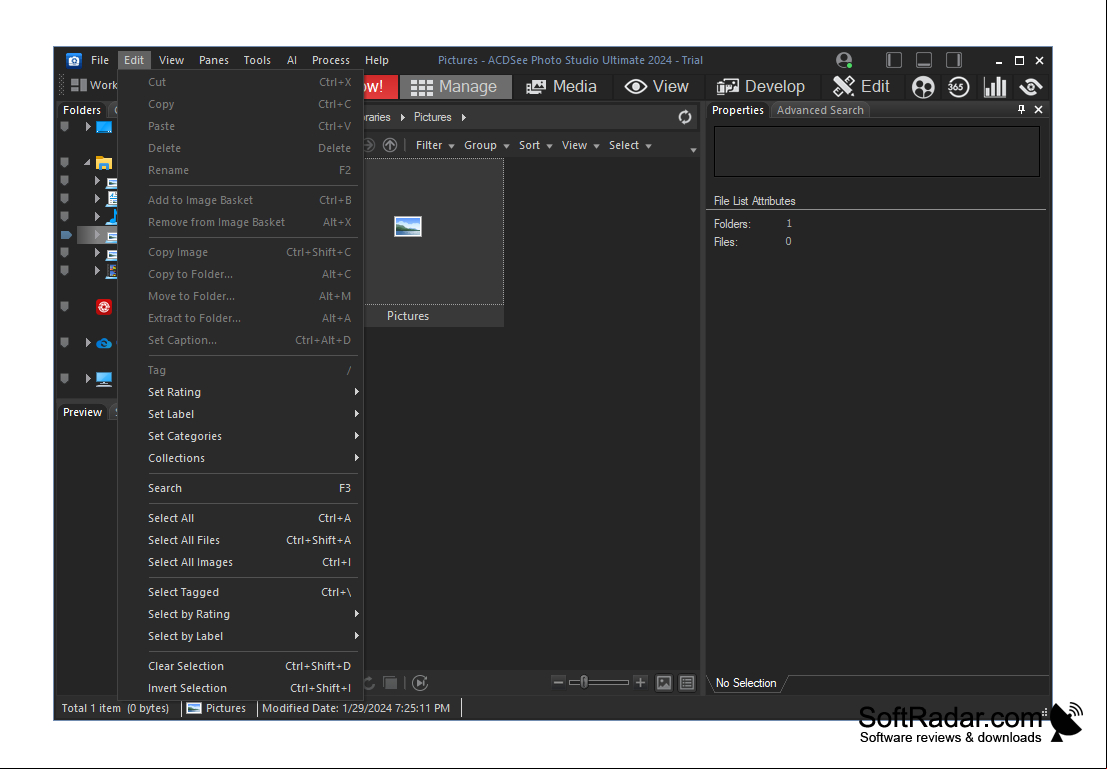
Task: Open the Set Rating submenu
Action: point(240,393)
